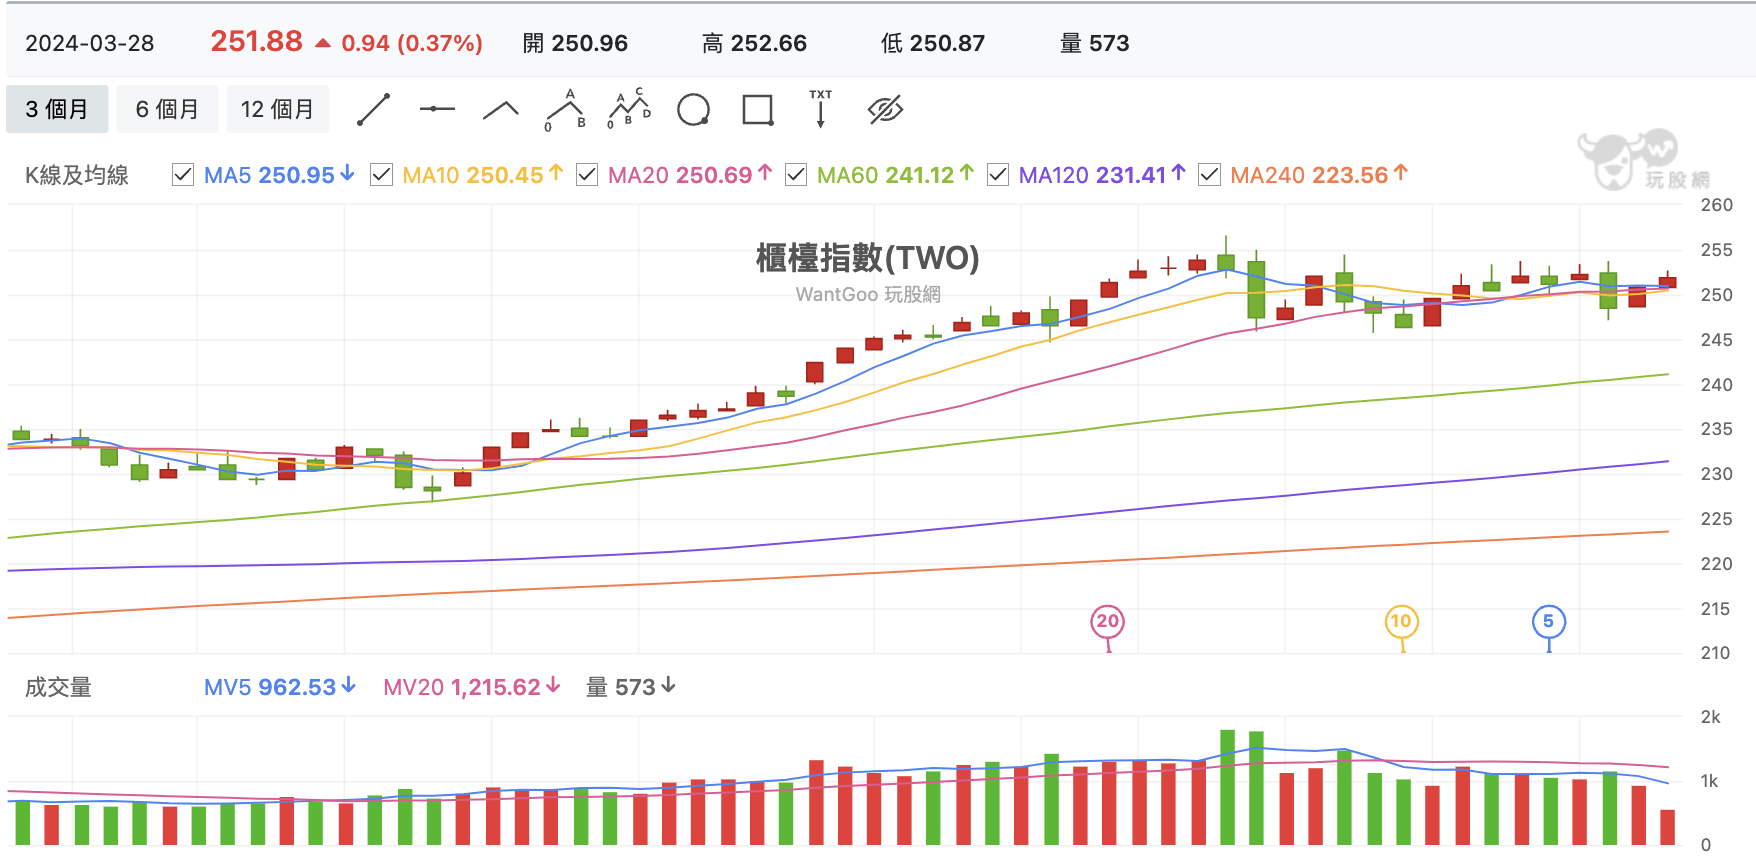This screenshot has height=856, width=1756.
Task: Toggle the MA120 checkbox
Action: [998, 175]
